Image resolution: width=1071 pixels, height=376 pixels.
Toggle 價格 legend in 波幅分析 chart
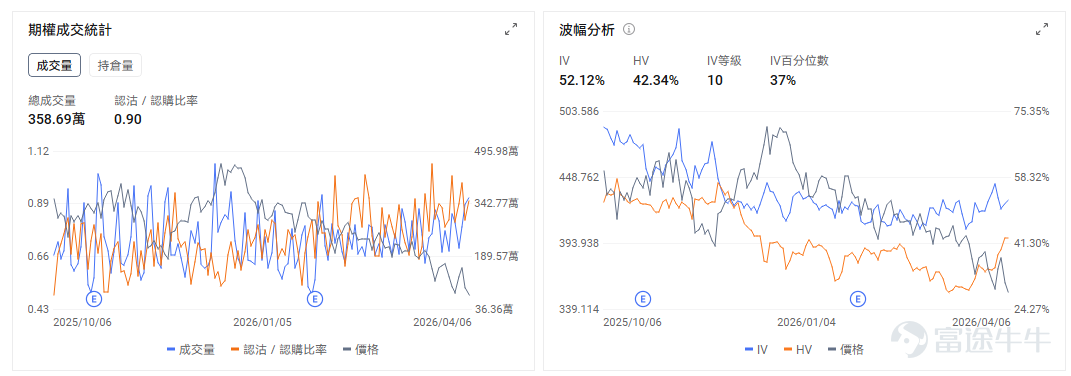coord(845,350)
